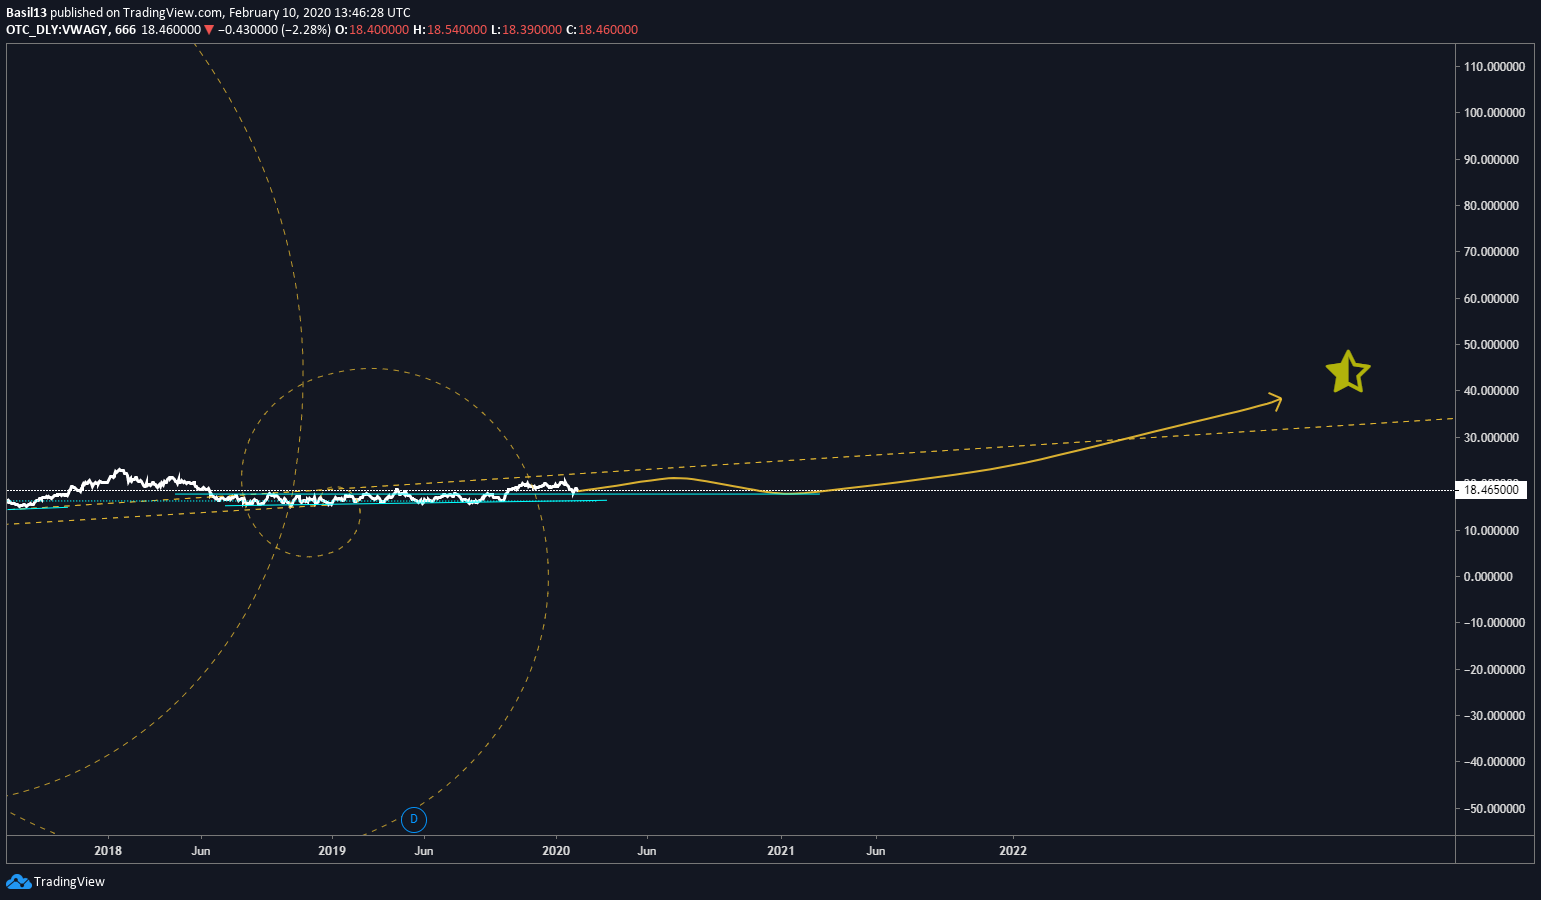This screenshot has width=1541, height=900.
Task: Click the Jun label between 2019 and 2020
Action: 424,851
